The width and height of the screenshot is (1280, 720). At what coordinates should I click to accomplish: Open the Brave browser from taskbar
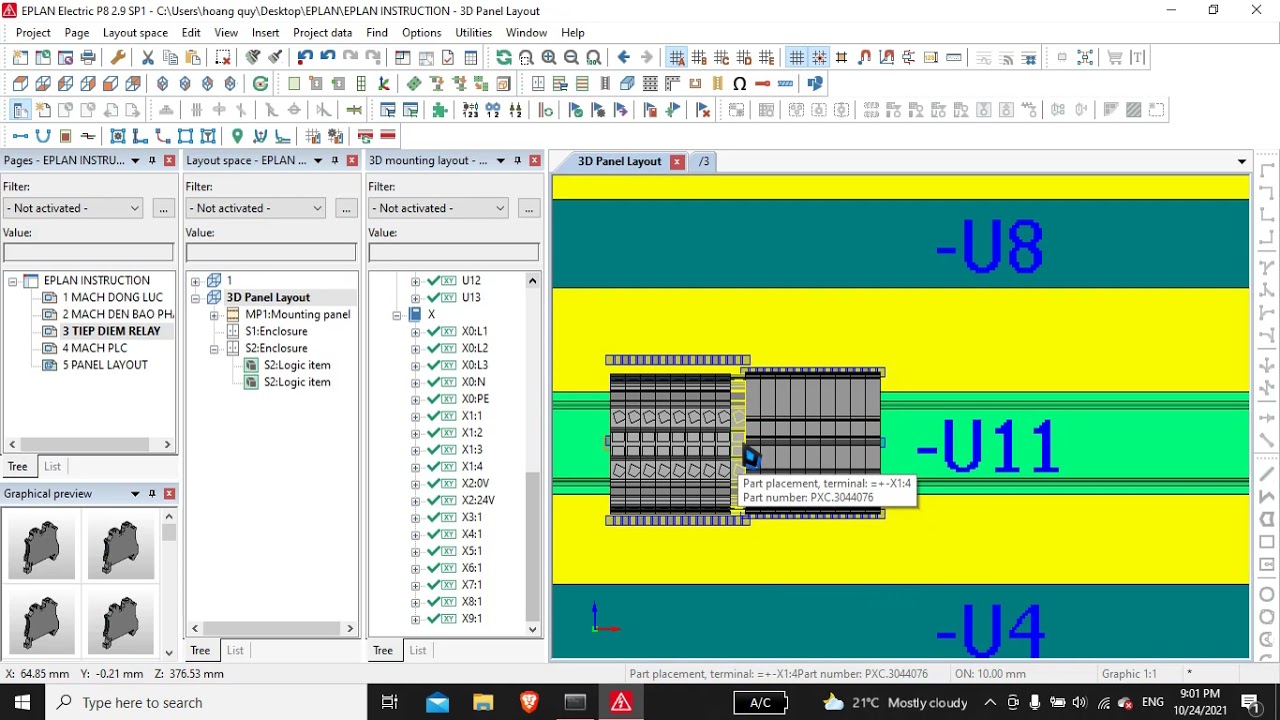pyautogui.click(x=529, y=702)
